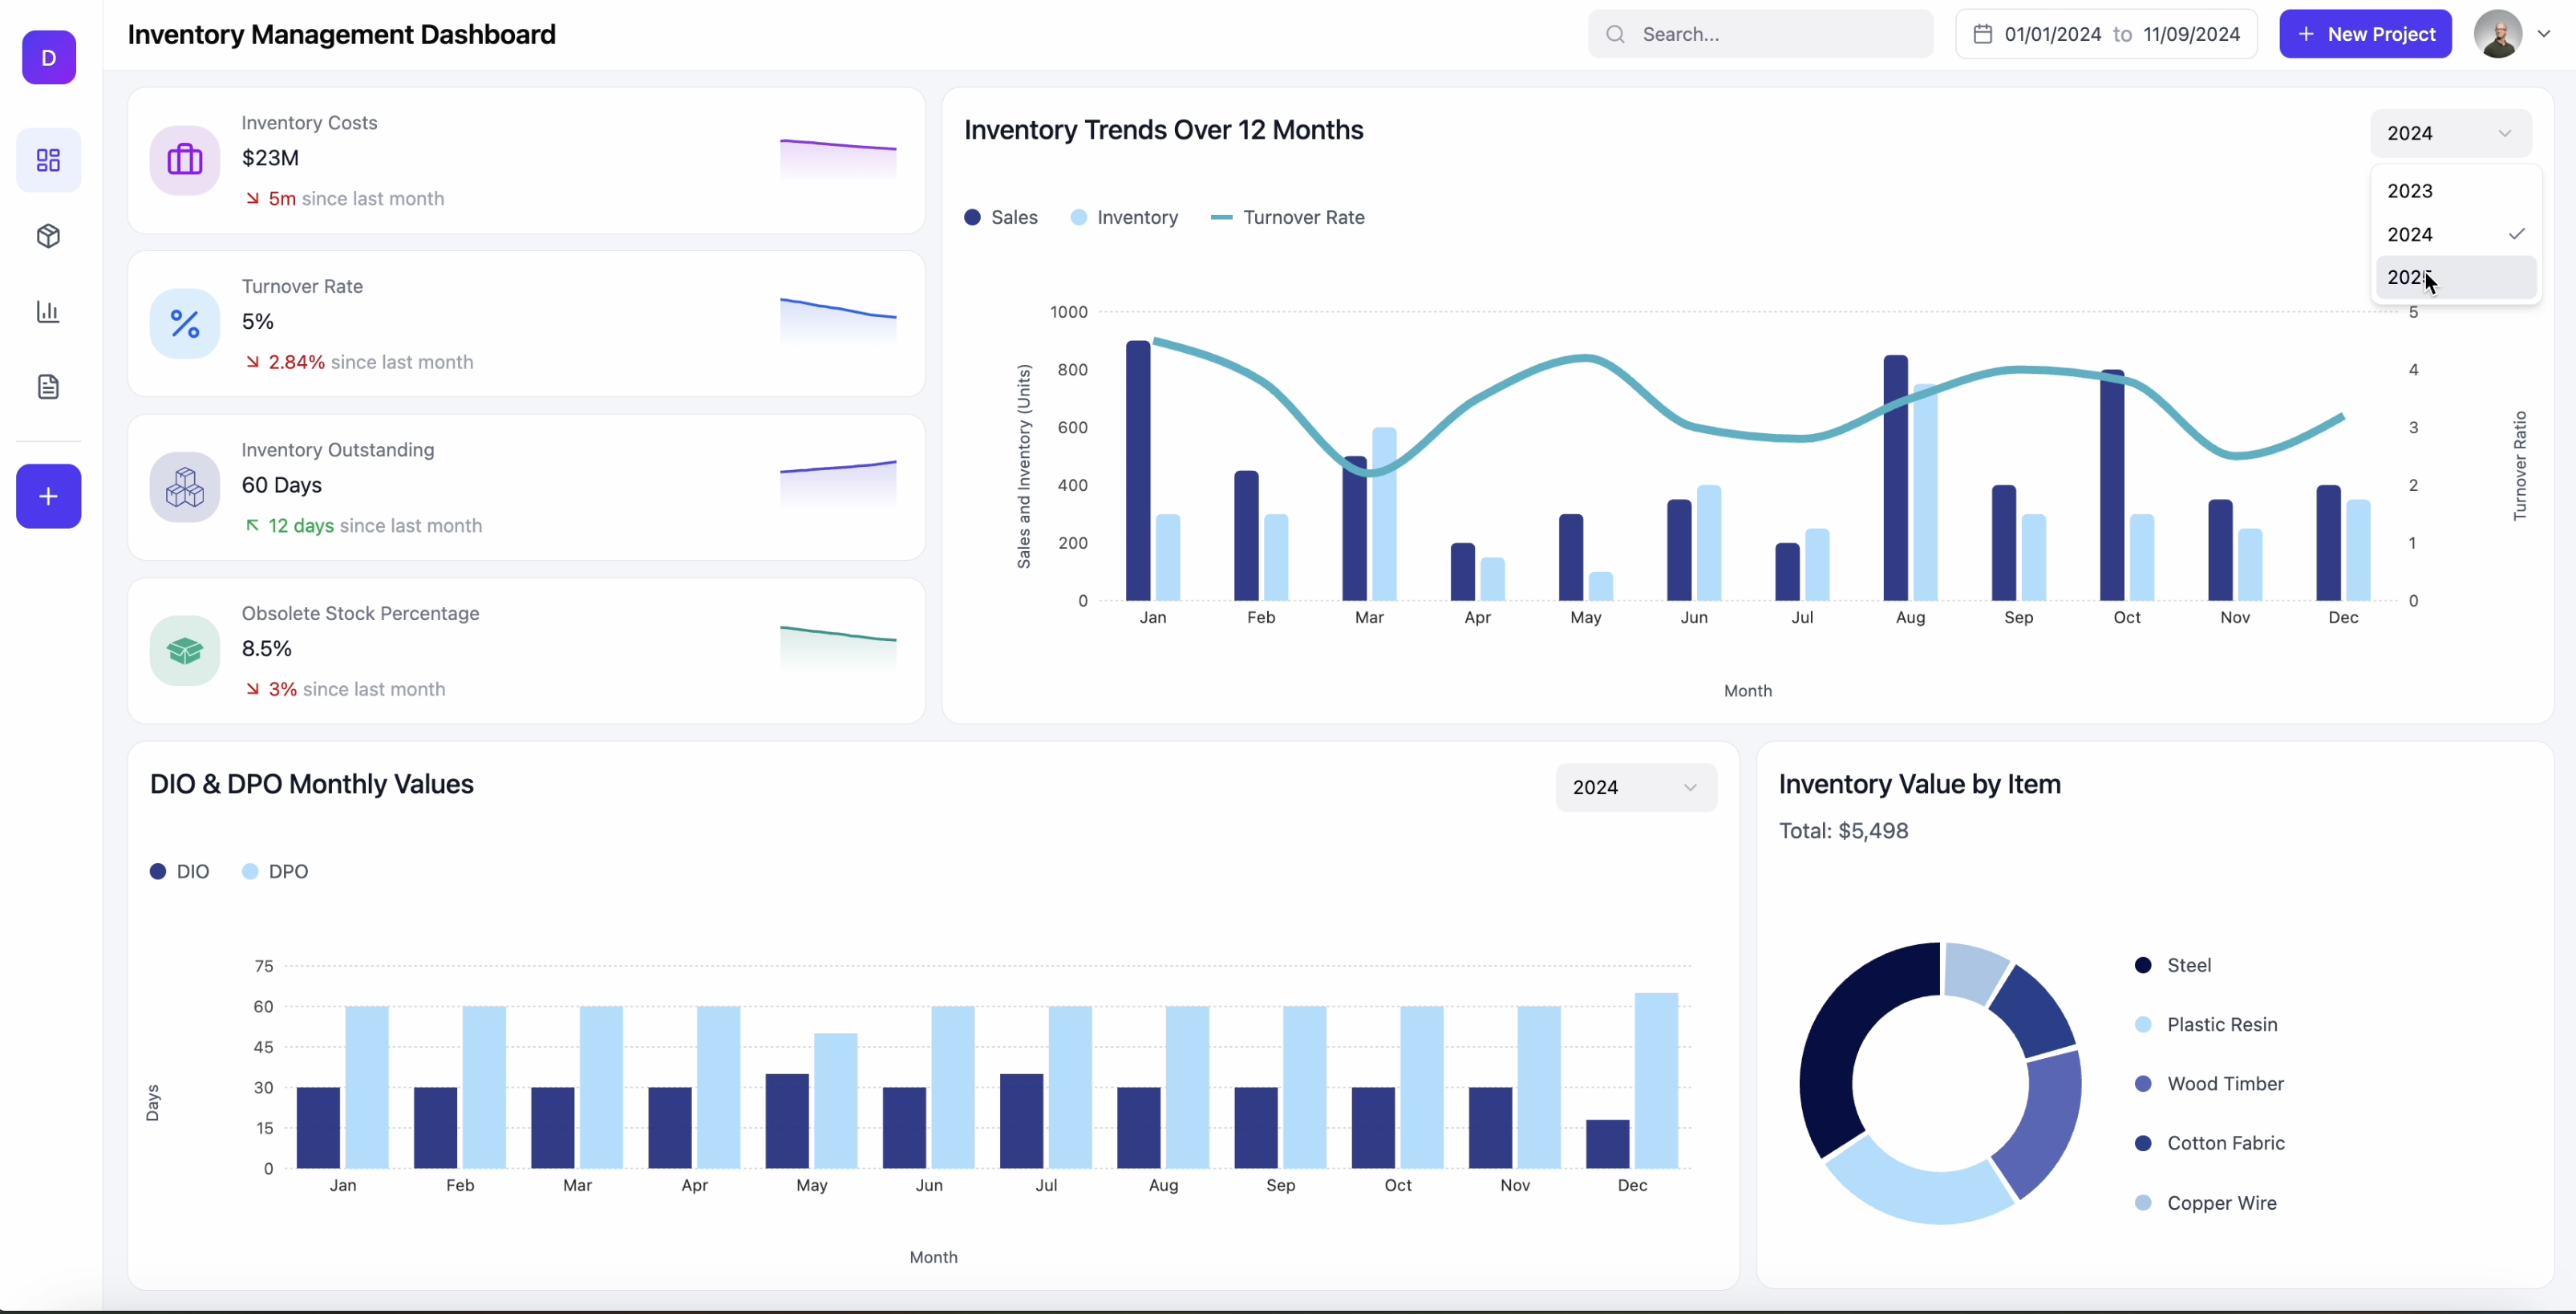Click the end date 11/09/2024

click(2191, 34)
